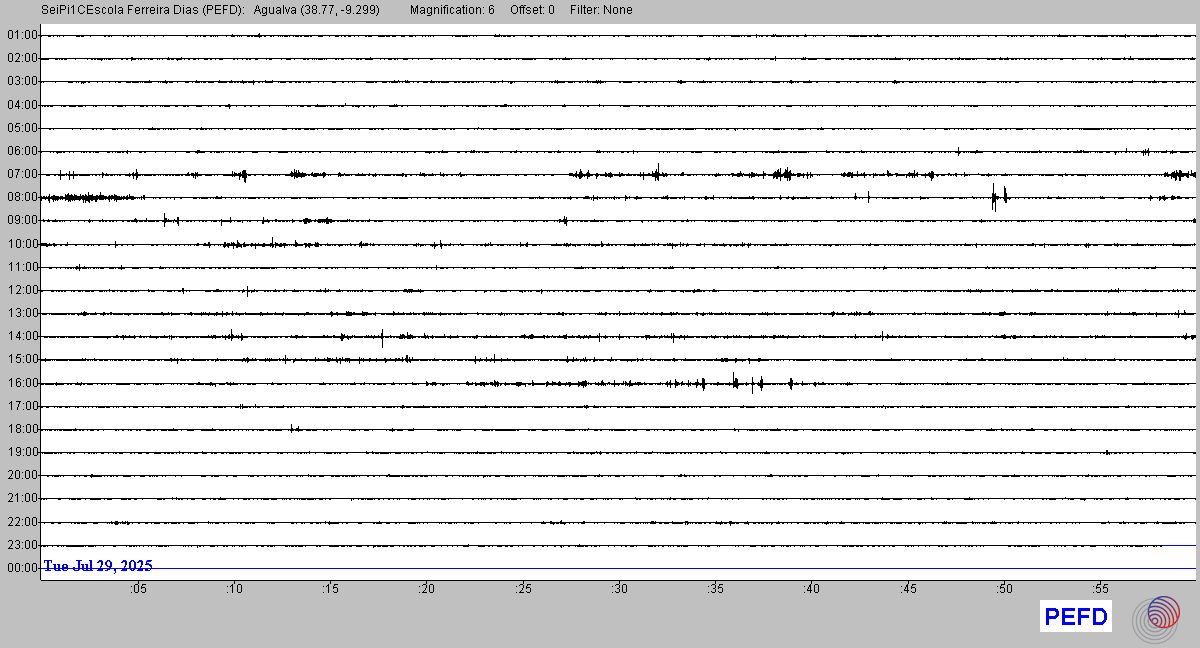Click the 23:00 hour label

point(22,545)
